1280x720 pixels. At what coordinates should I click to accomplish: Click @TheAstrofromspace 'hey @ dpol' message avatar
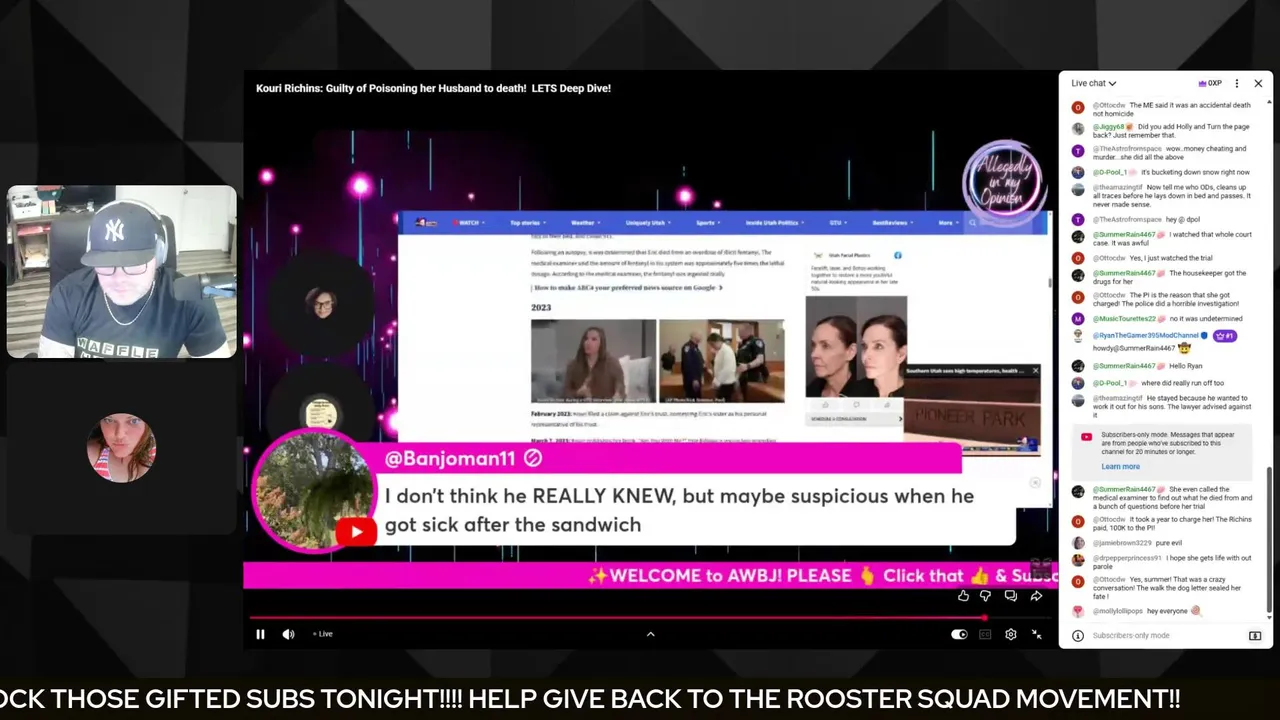point(1078,220)
